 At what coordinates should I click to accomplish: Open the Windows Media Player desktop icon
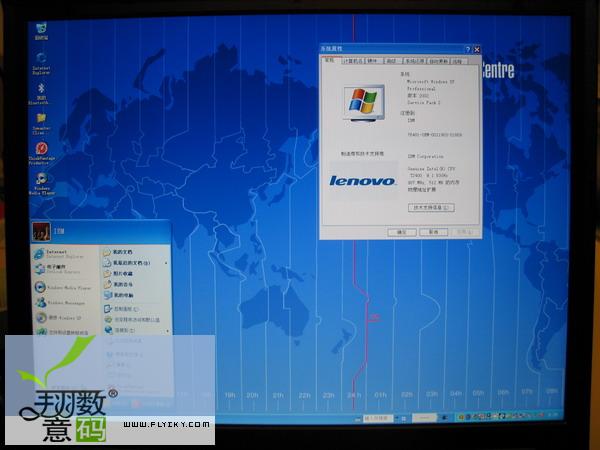42,184
